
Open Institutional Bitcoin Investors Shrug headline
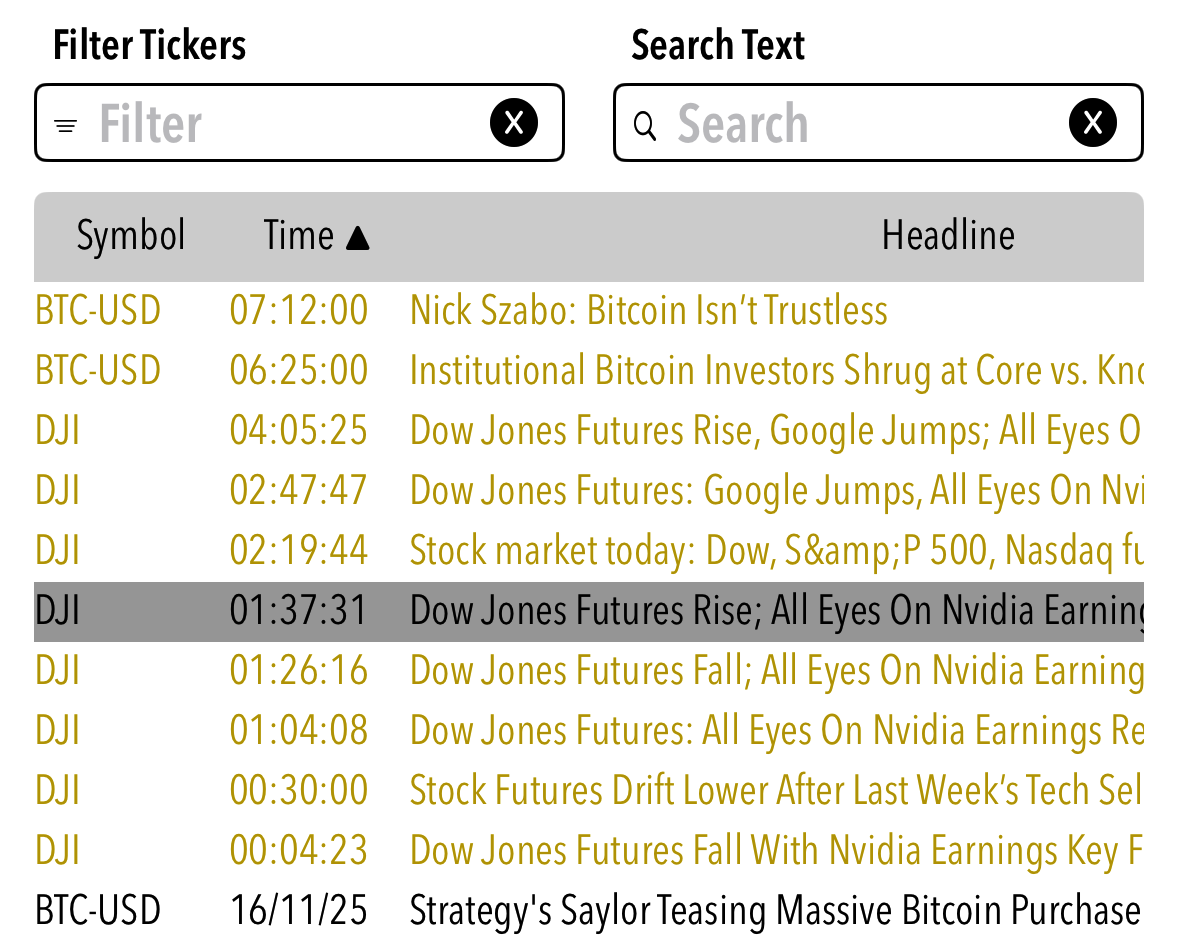(775, 371)
